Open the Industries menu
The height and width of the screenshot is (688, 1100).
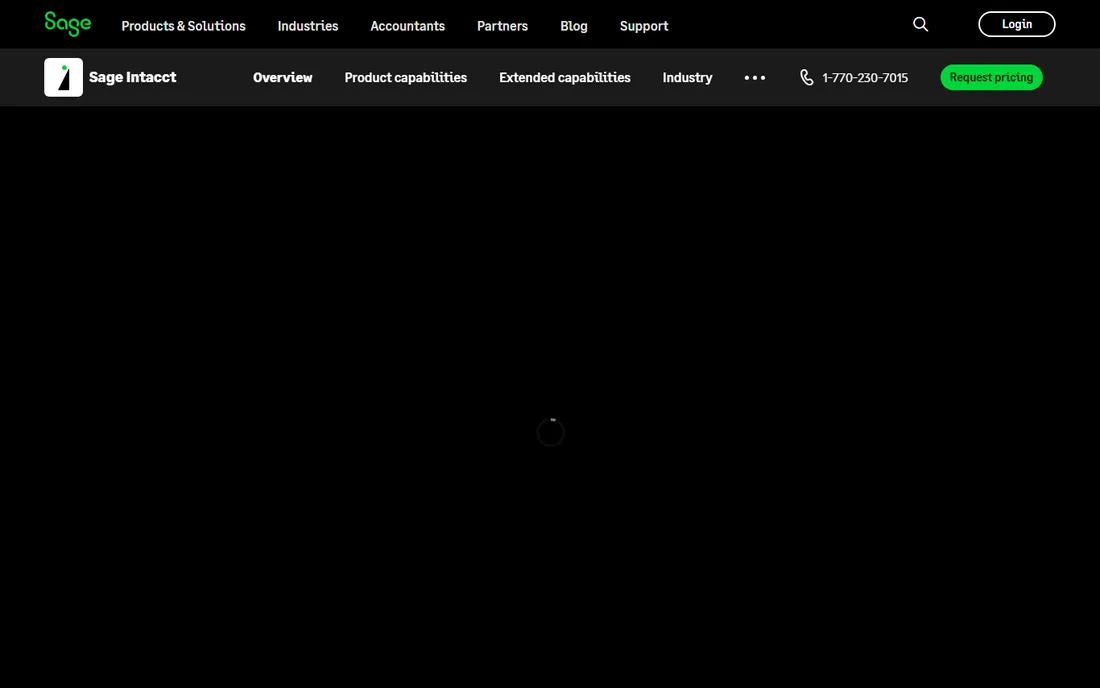point(308,26)
